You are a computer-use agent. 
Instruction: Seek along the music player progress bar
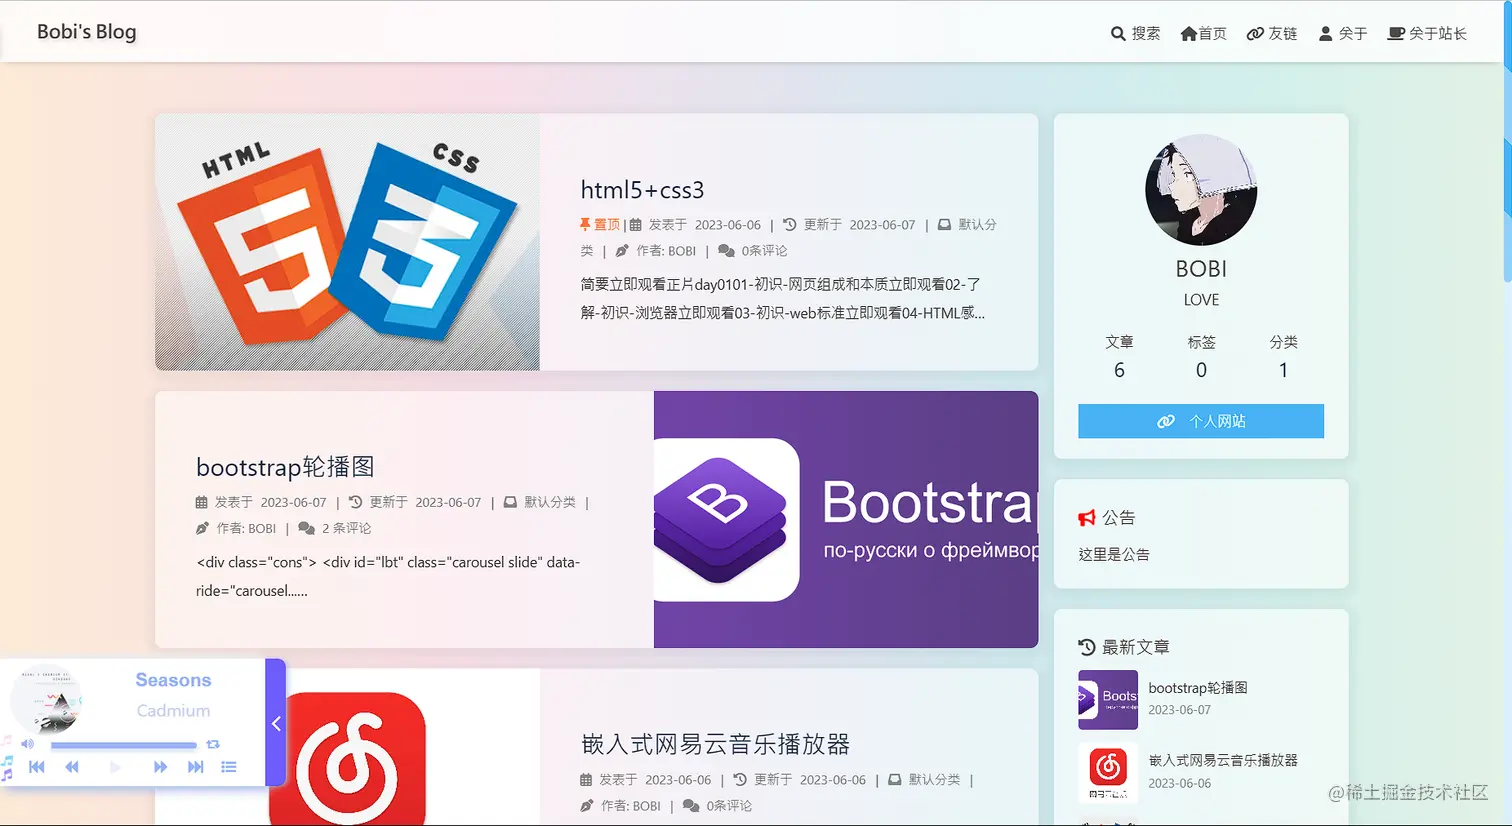124,745
